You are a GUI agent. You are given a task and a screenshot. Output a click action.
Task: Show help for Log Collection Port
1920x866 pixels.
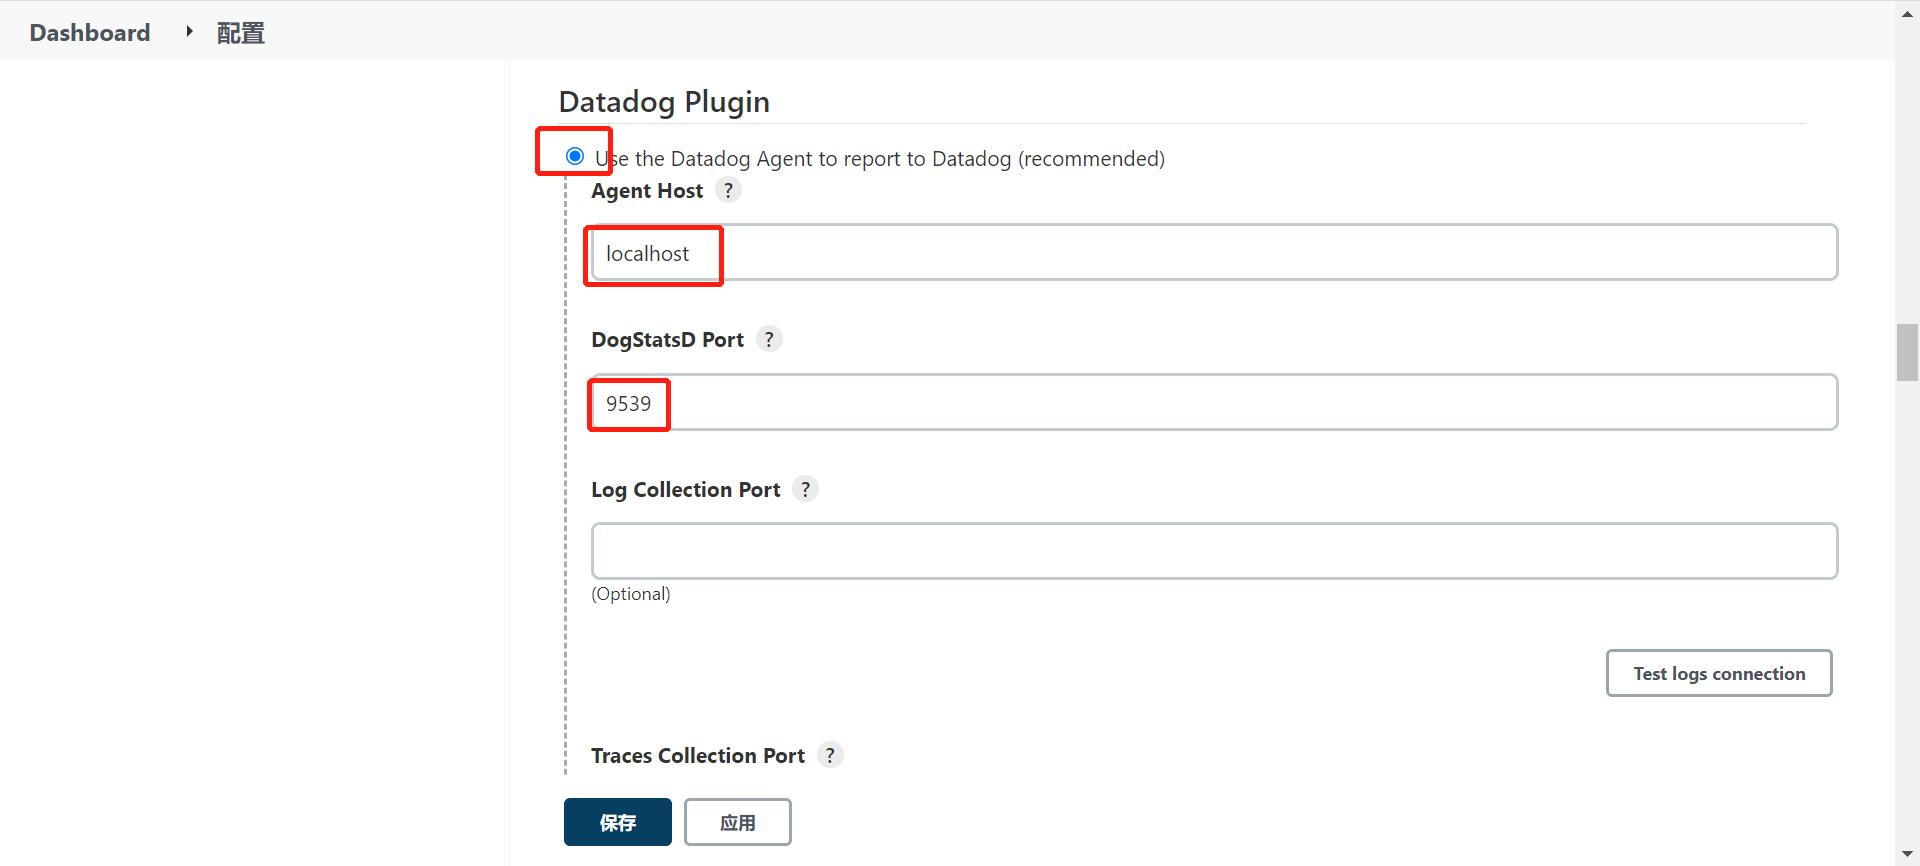[x=805, y=489]
